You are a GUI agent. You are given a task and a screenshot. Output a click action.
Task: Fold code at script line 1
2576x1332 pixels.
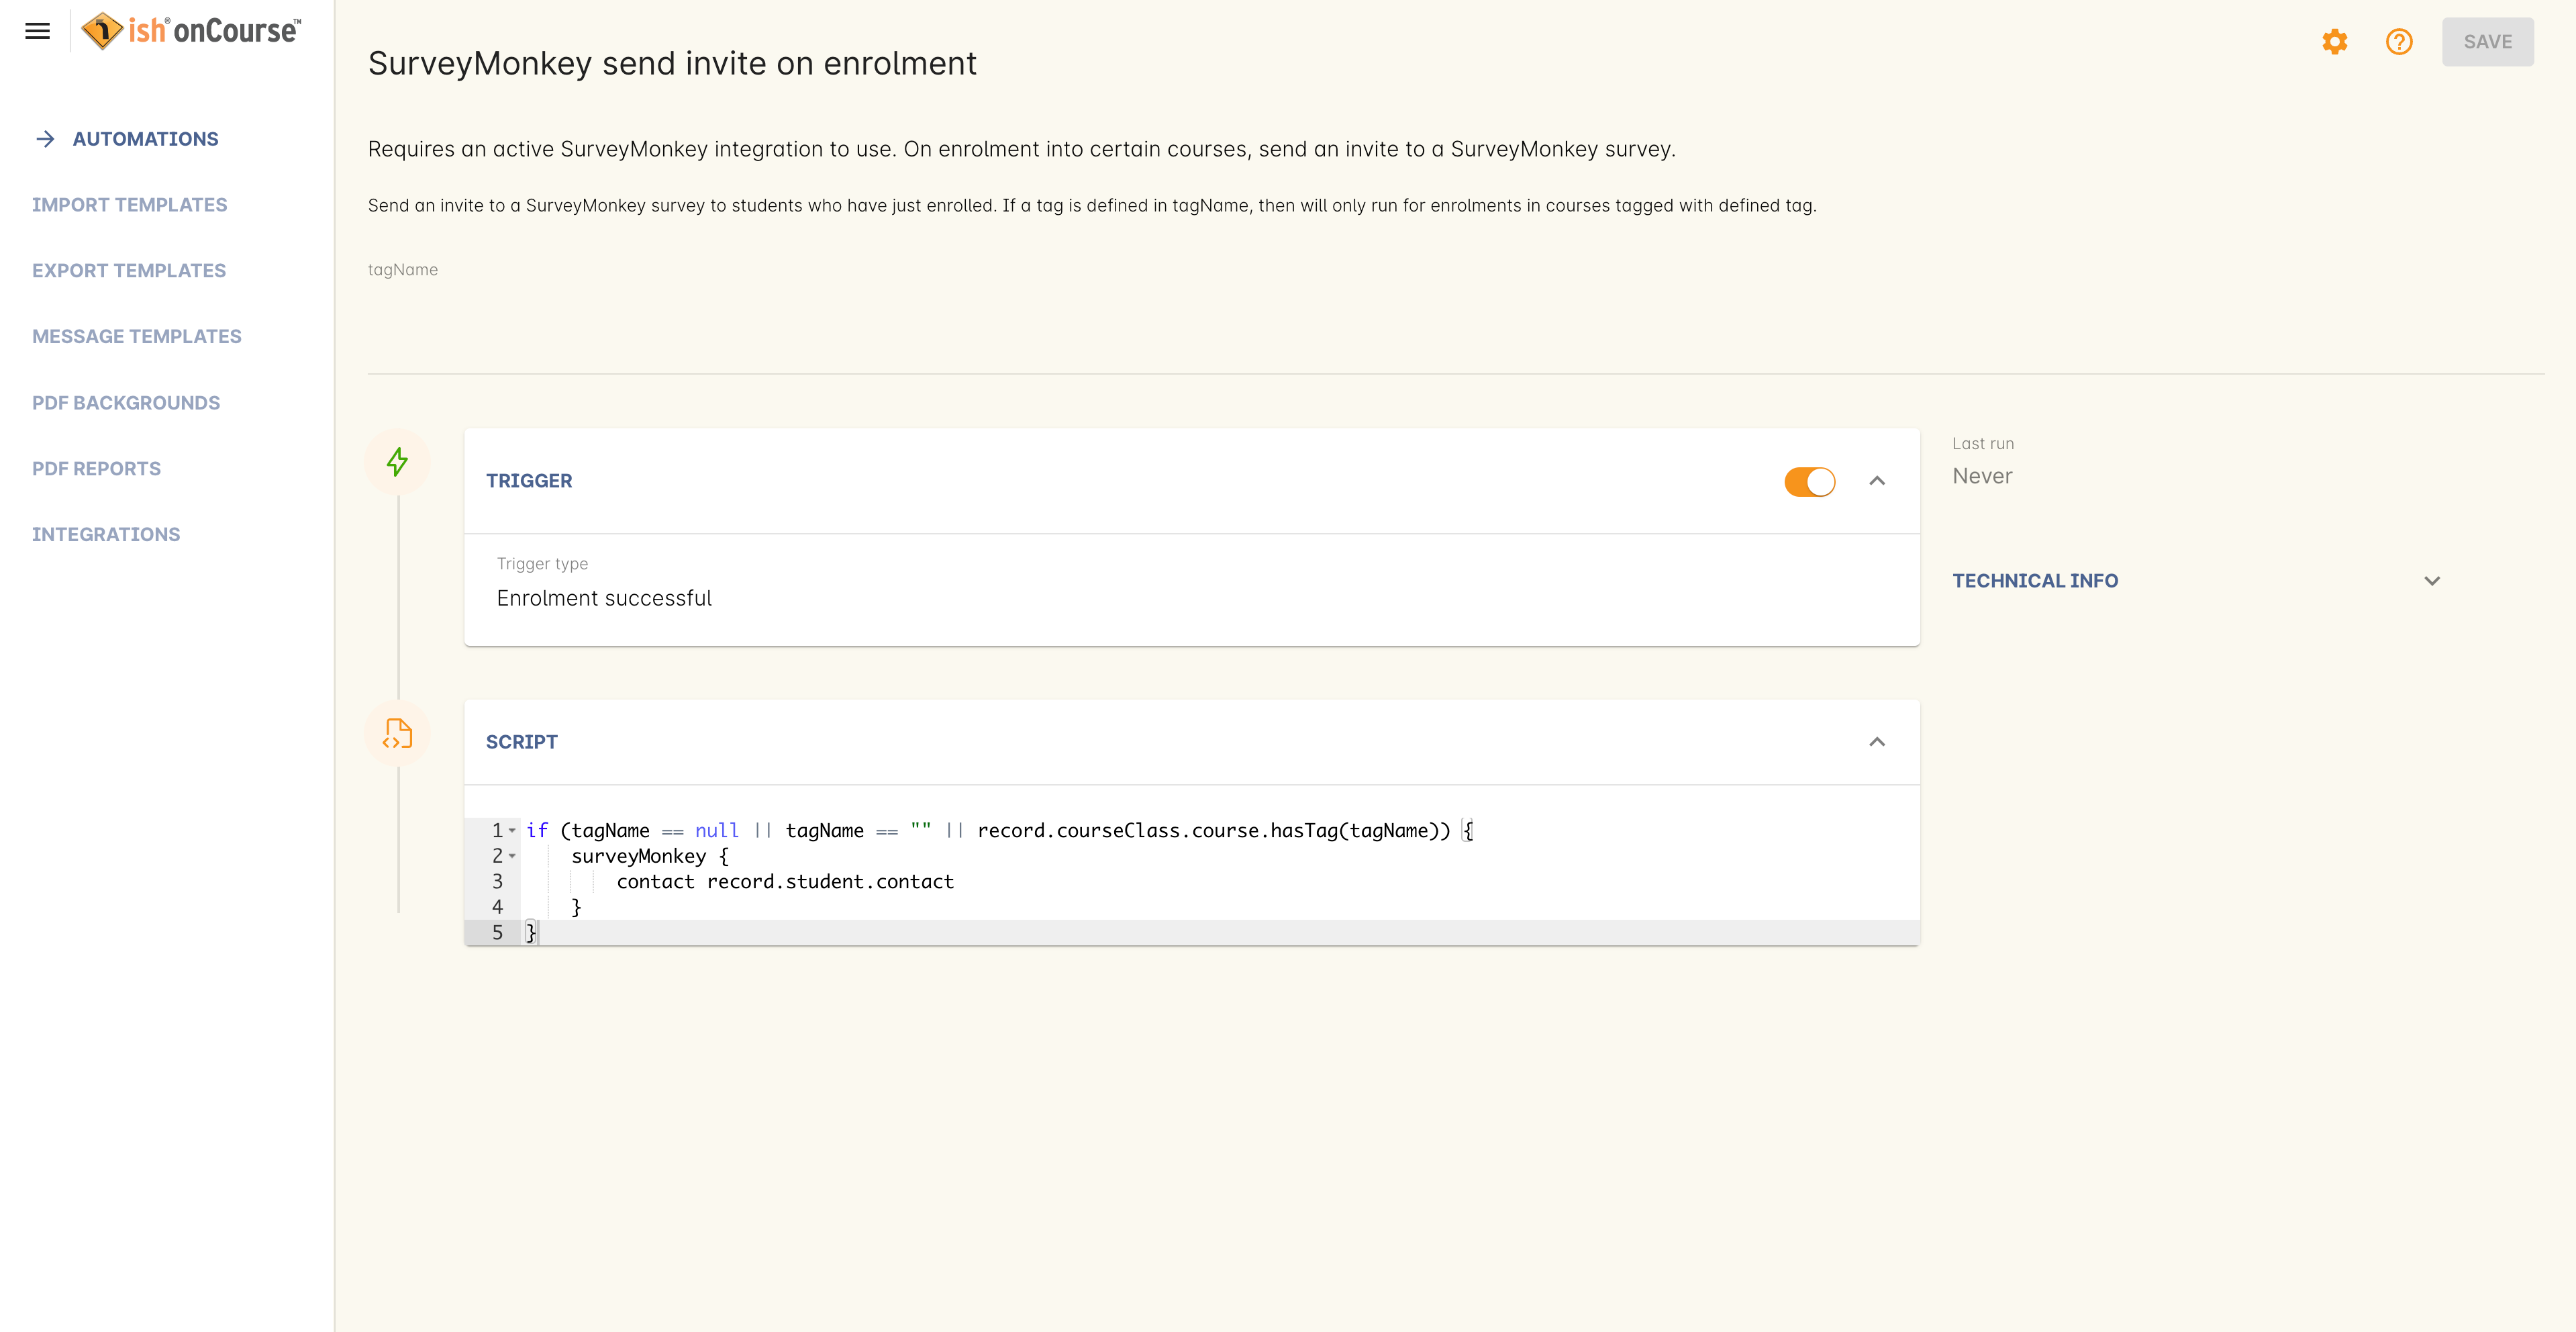pyautogui.click(x=512, y=831)
